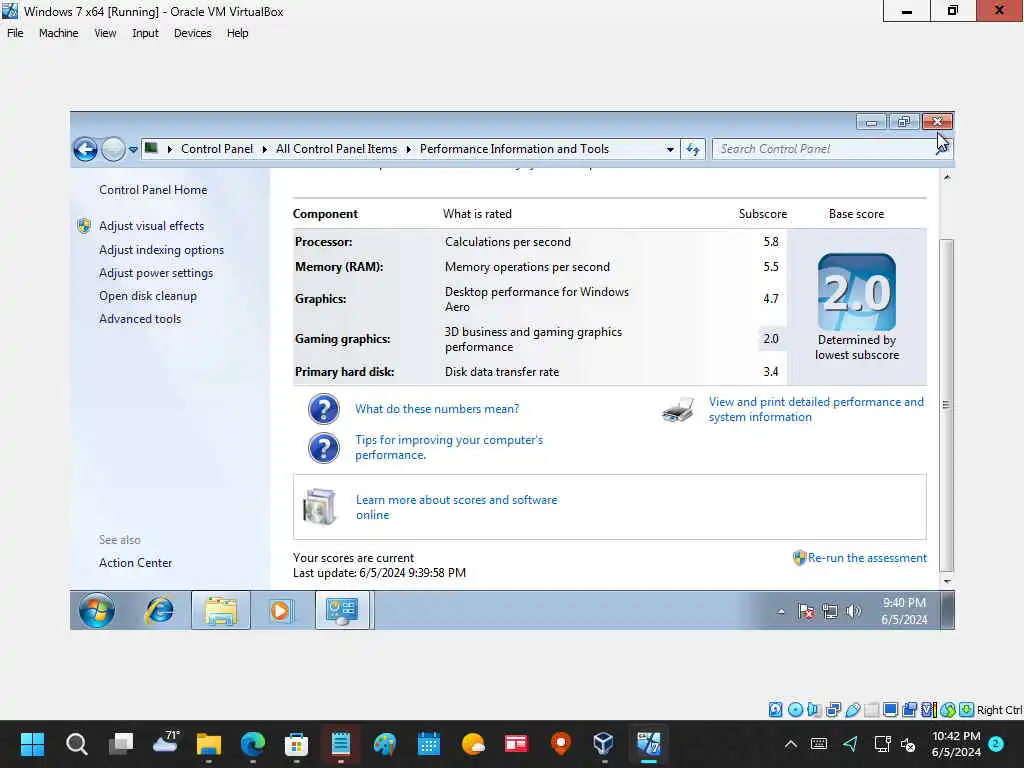Image resolution: width=1024 pixels, height=768 pixels.
Task: Click VirtualBox hard disk activity indicator
Action: pyautogui.click(x=775, y=710)
